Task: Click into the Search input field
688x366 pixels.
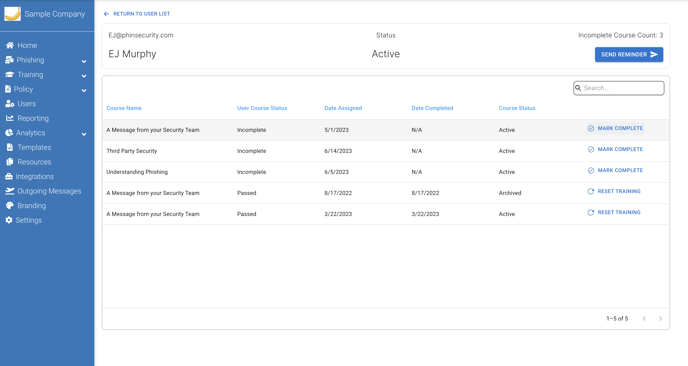Action: tap(619, 88)
